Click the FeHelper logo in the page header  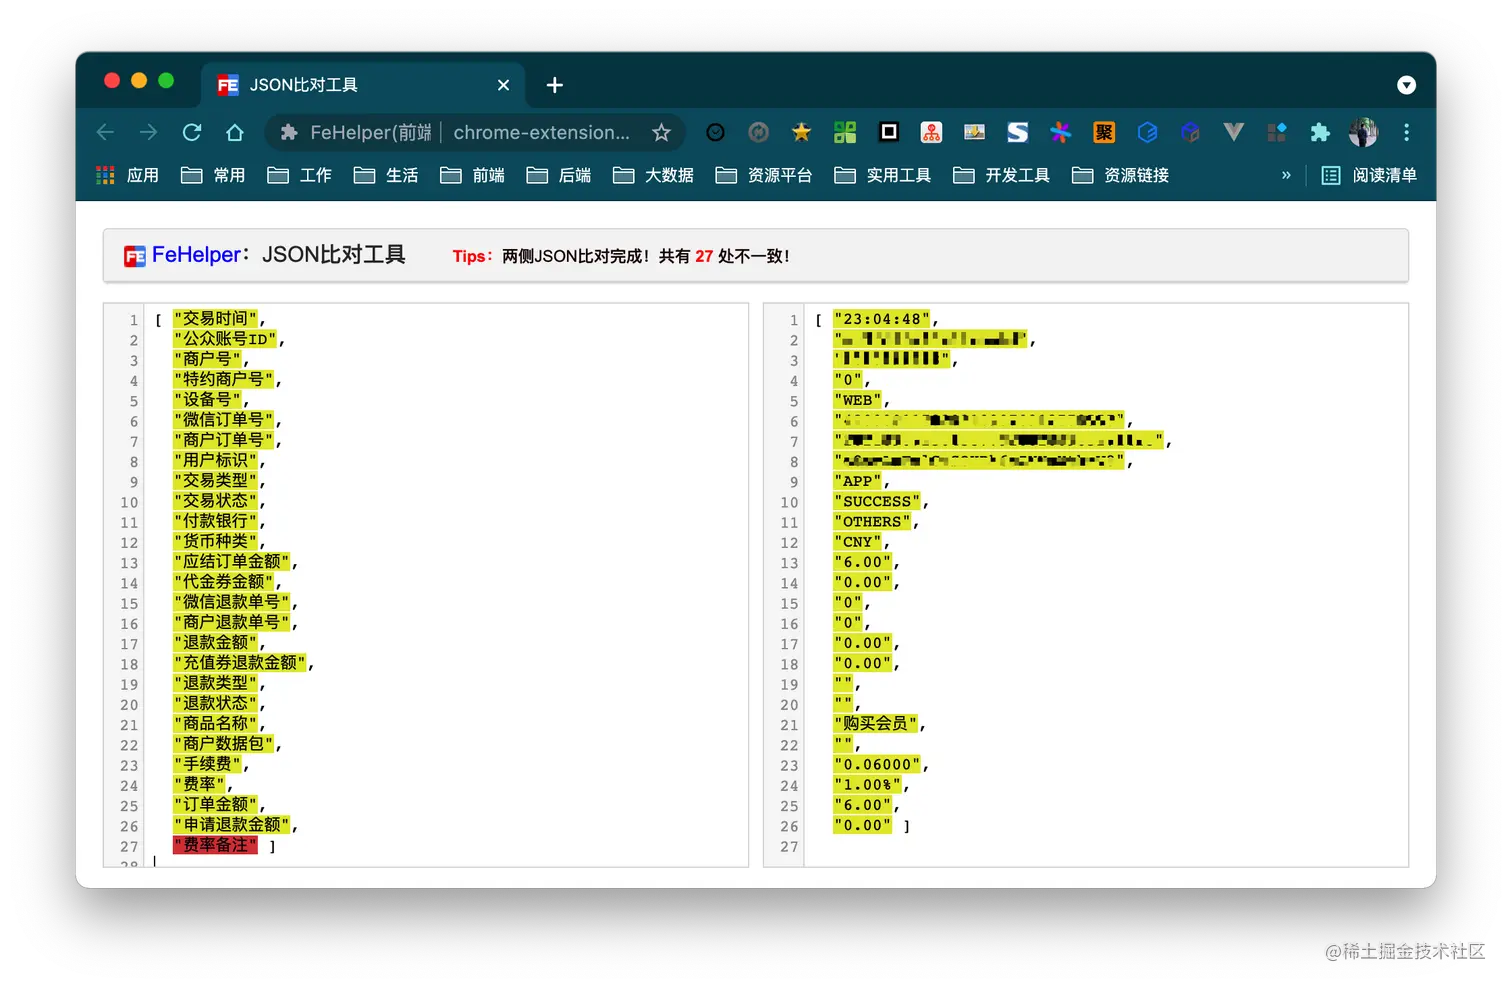pos(135,257)
